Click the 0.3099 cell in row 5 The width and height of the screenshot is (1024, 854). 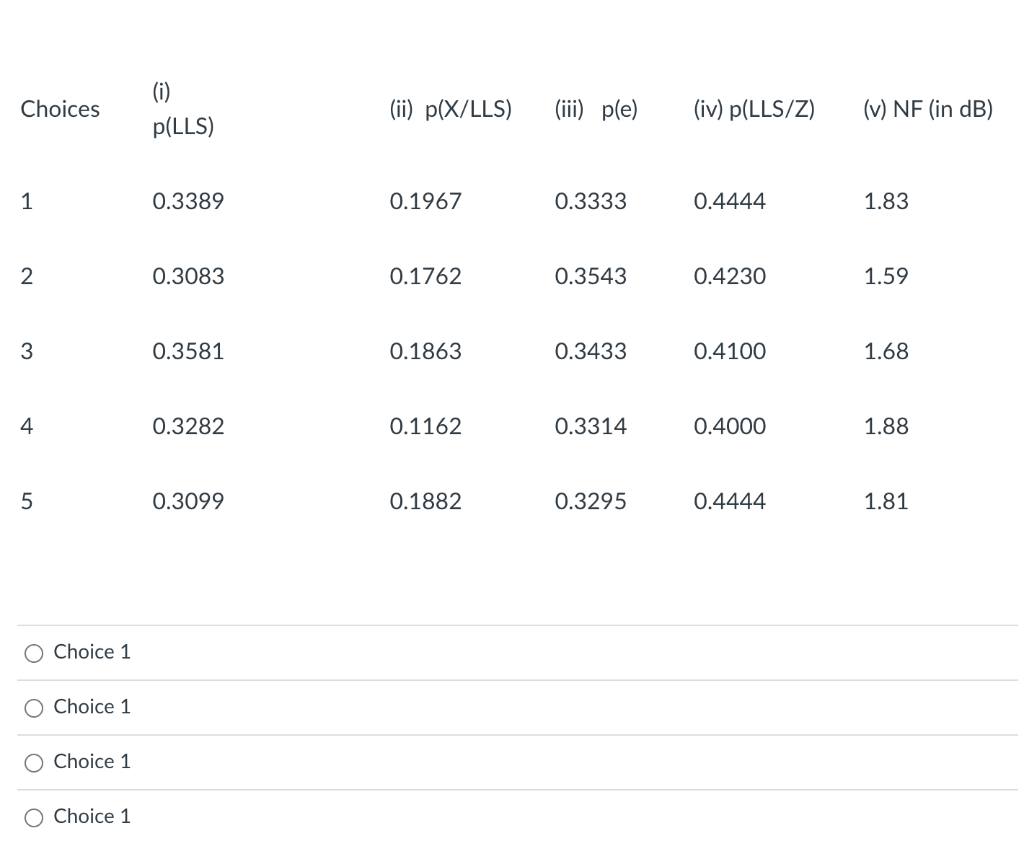pos(188,501)
